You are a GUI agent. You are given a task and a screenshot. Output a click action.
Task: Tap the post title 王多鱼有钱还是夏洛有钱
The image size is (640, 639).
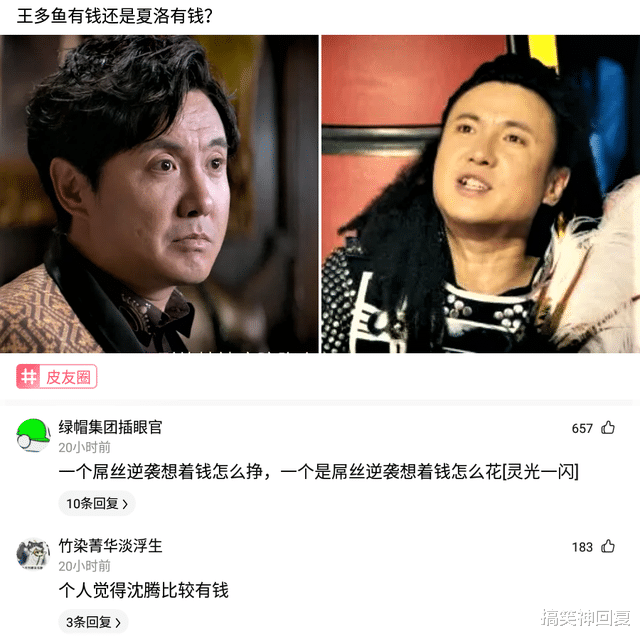point(115,16)
